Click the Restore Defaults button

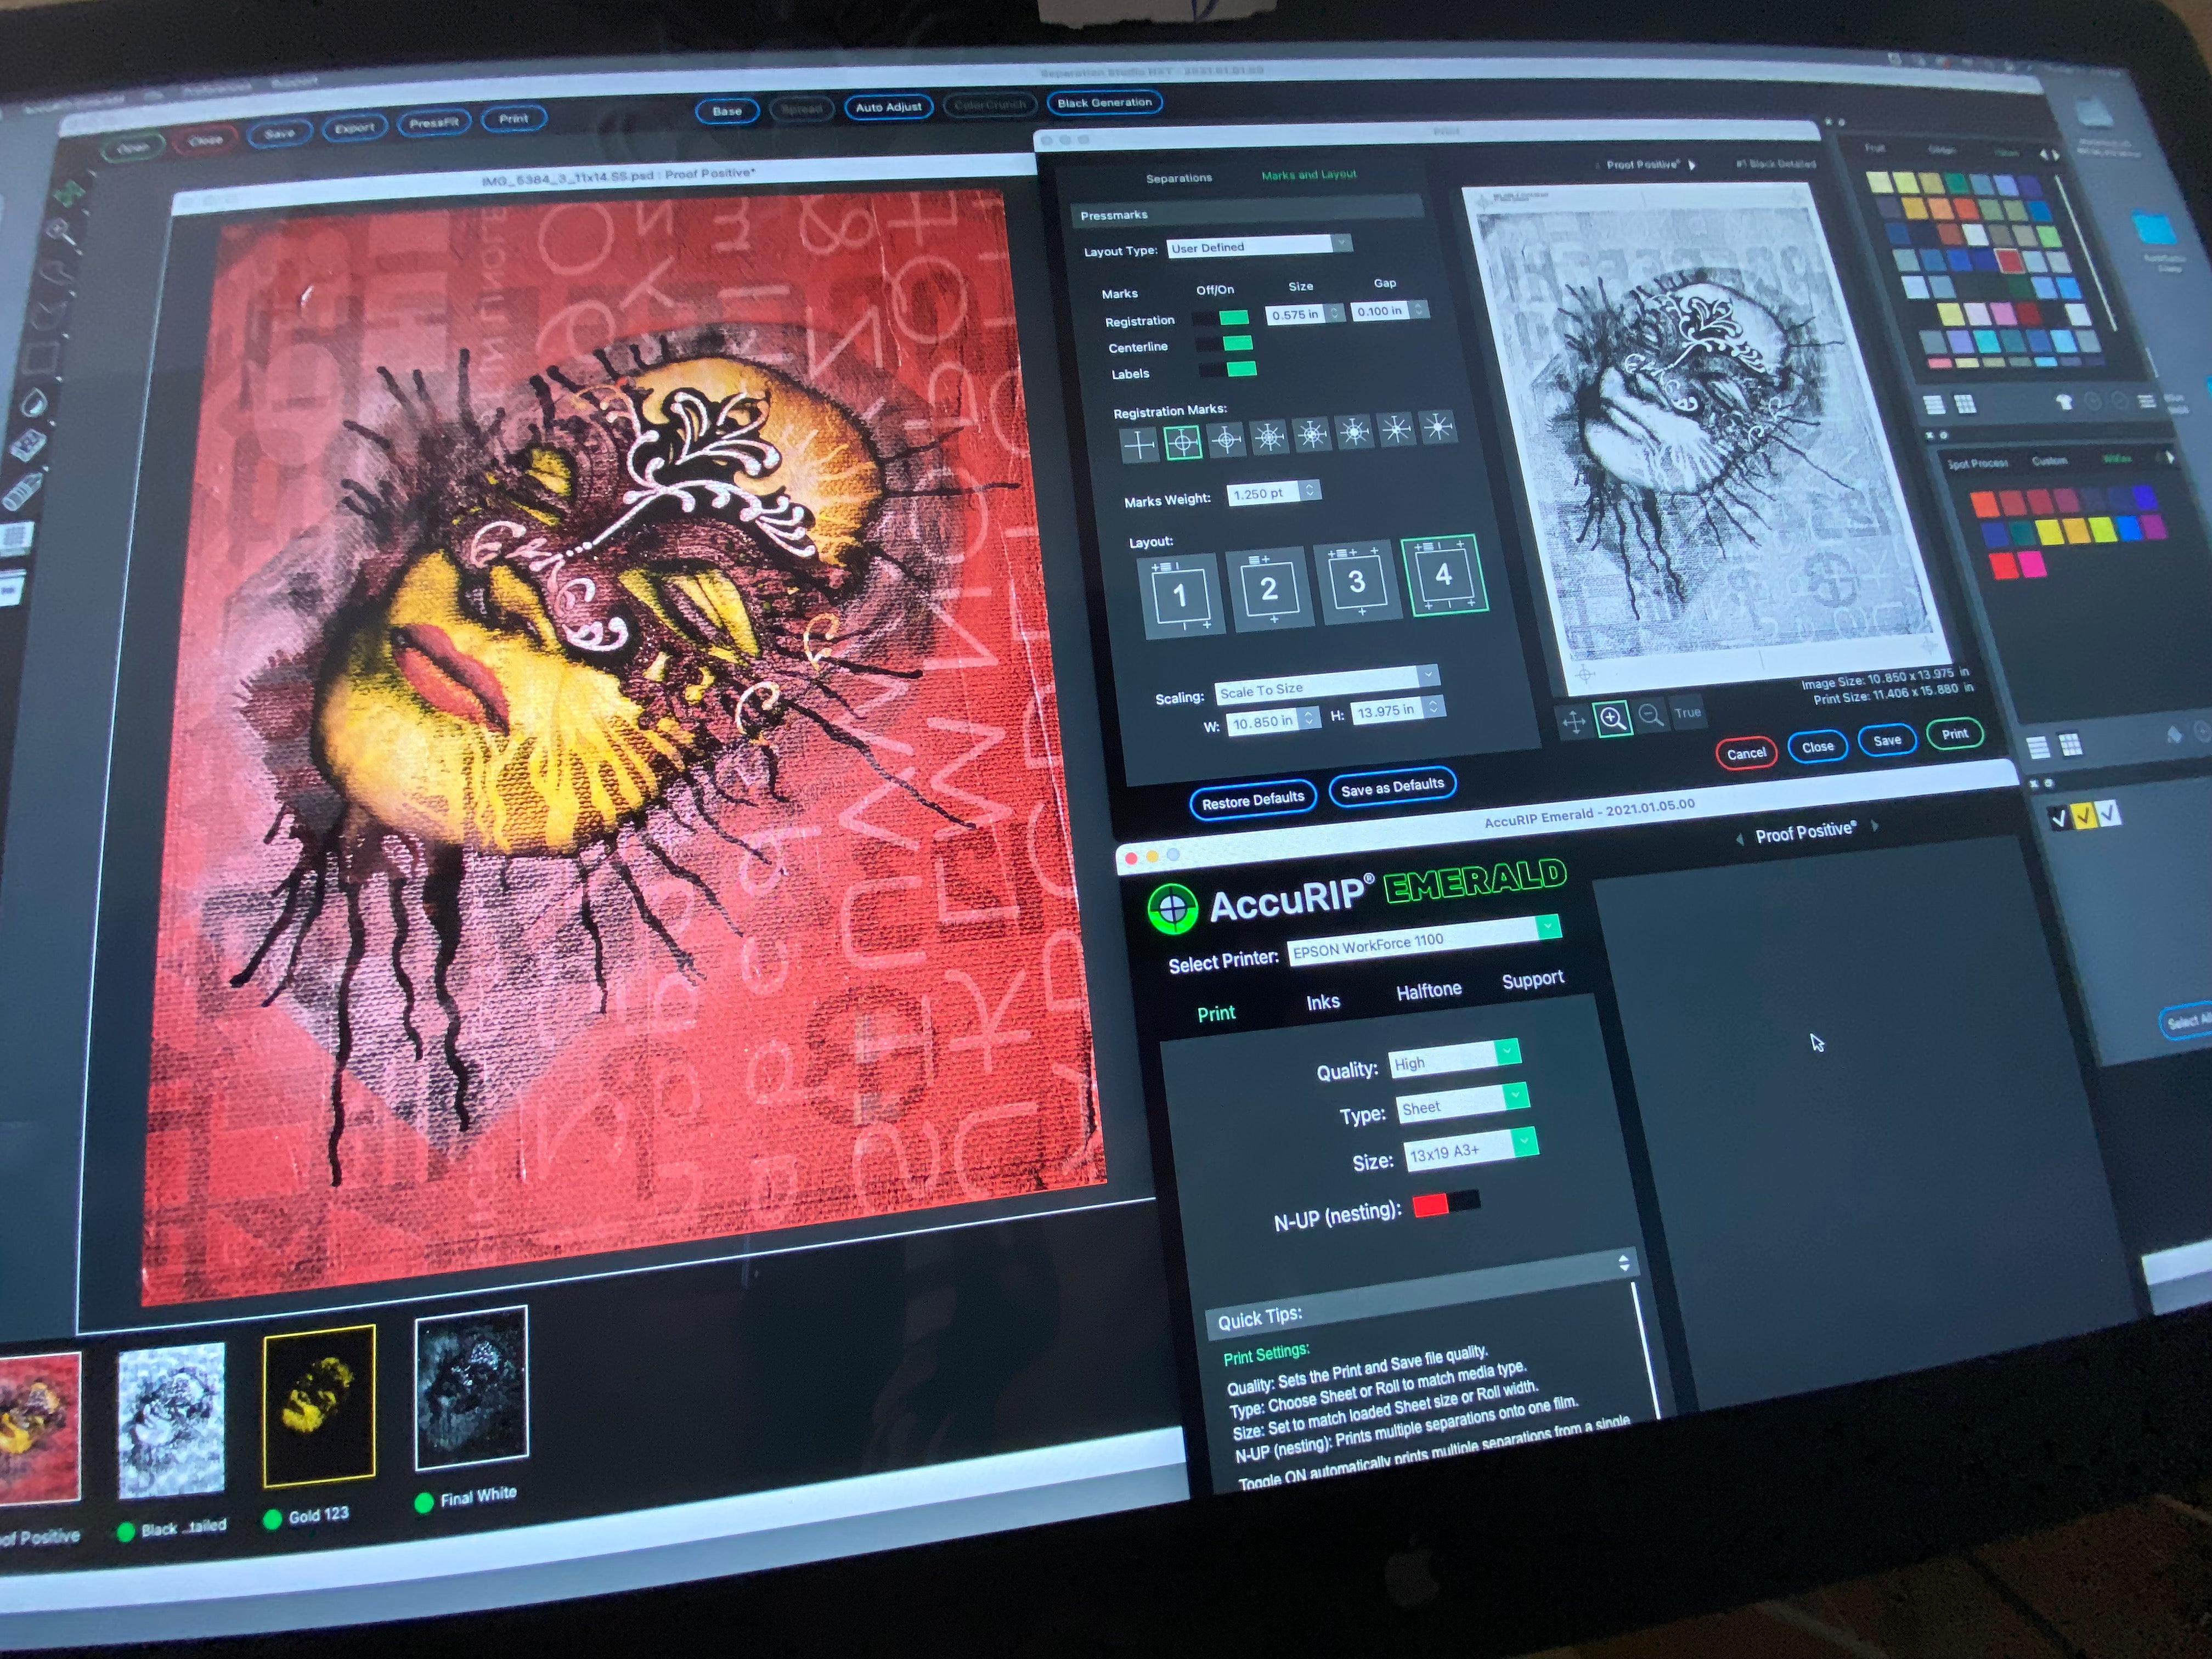coord(1253,800)
